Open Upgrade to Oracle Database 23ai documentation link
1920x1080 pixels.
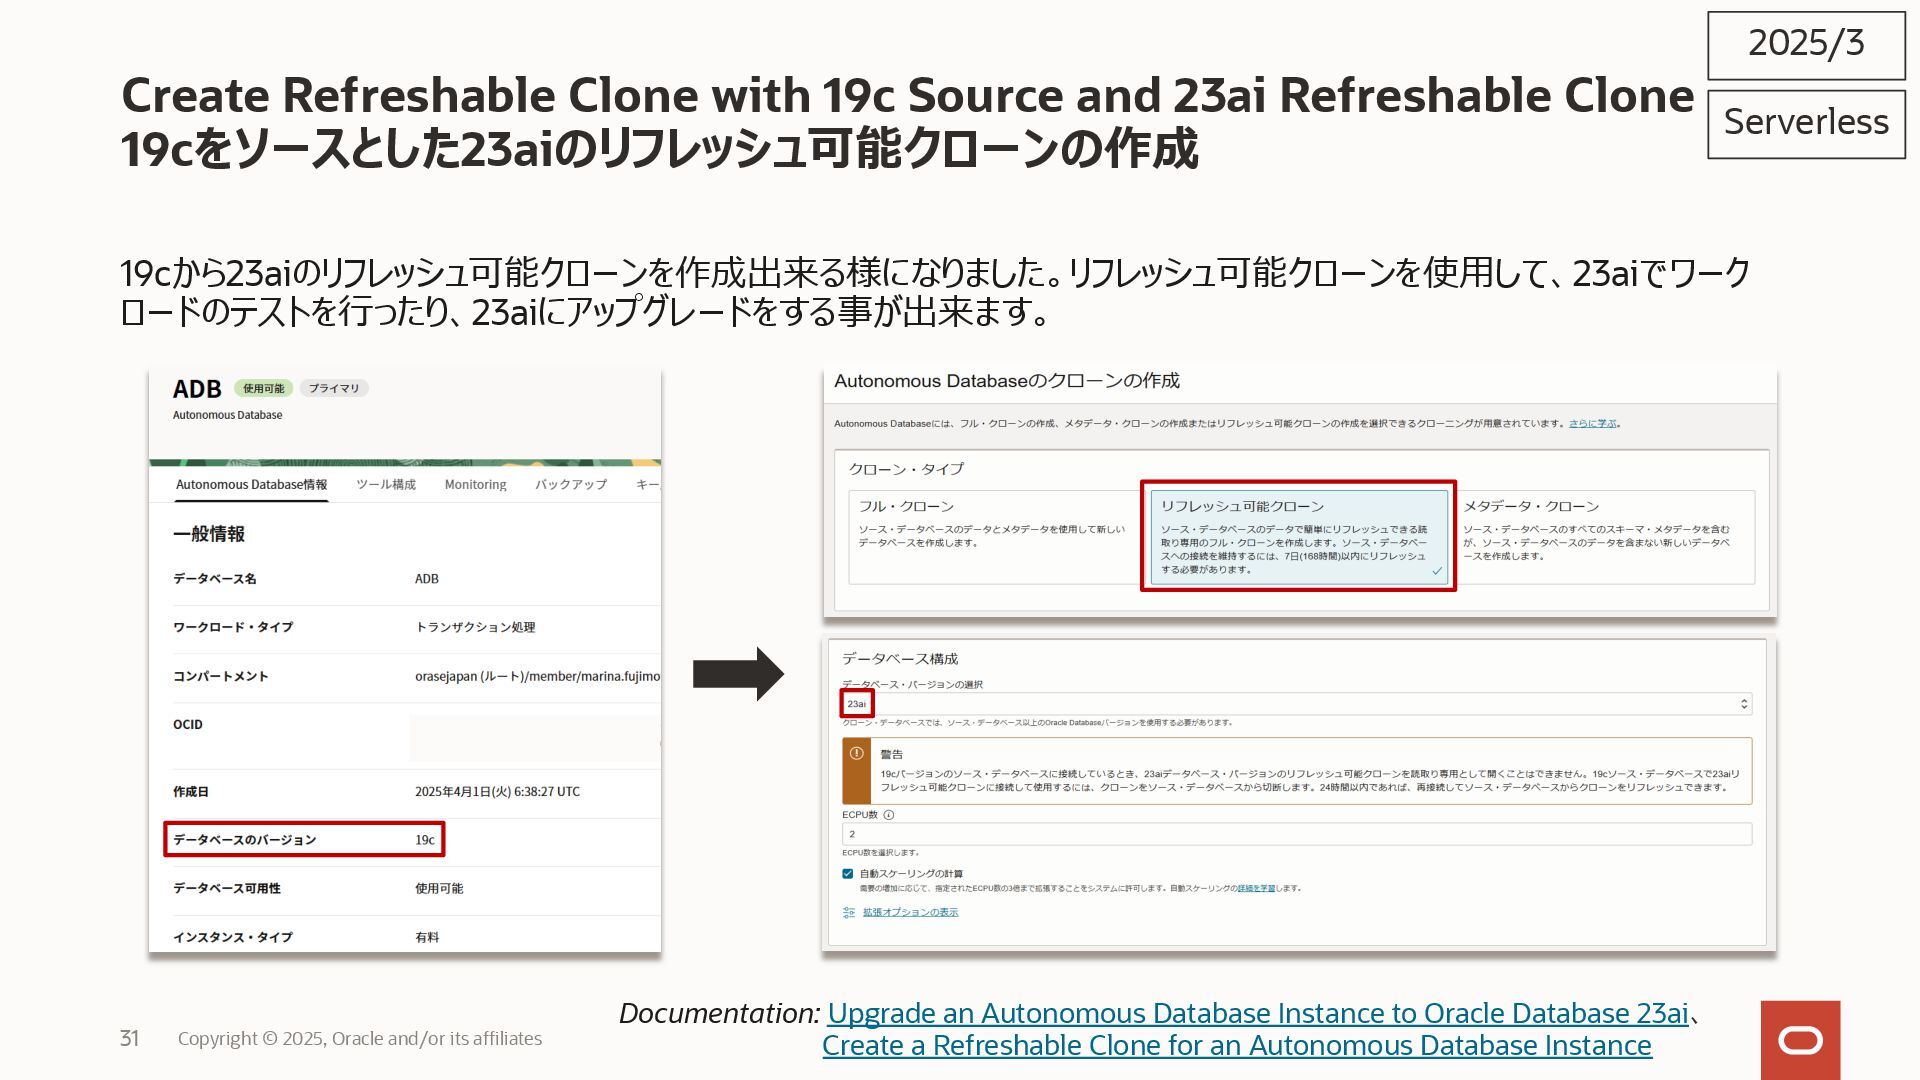(1257, 1013)
